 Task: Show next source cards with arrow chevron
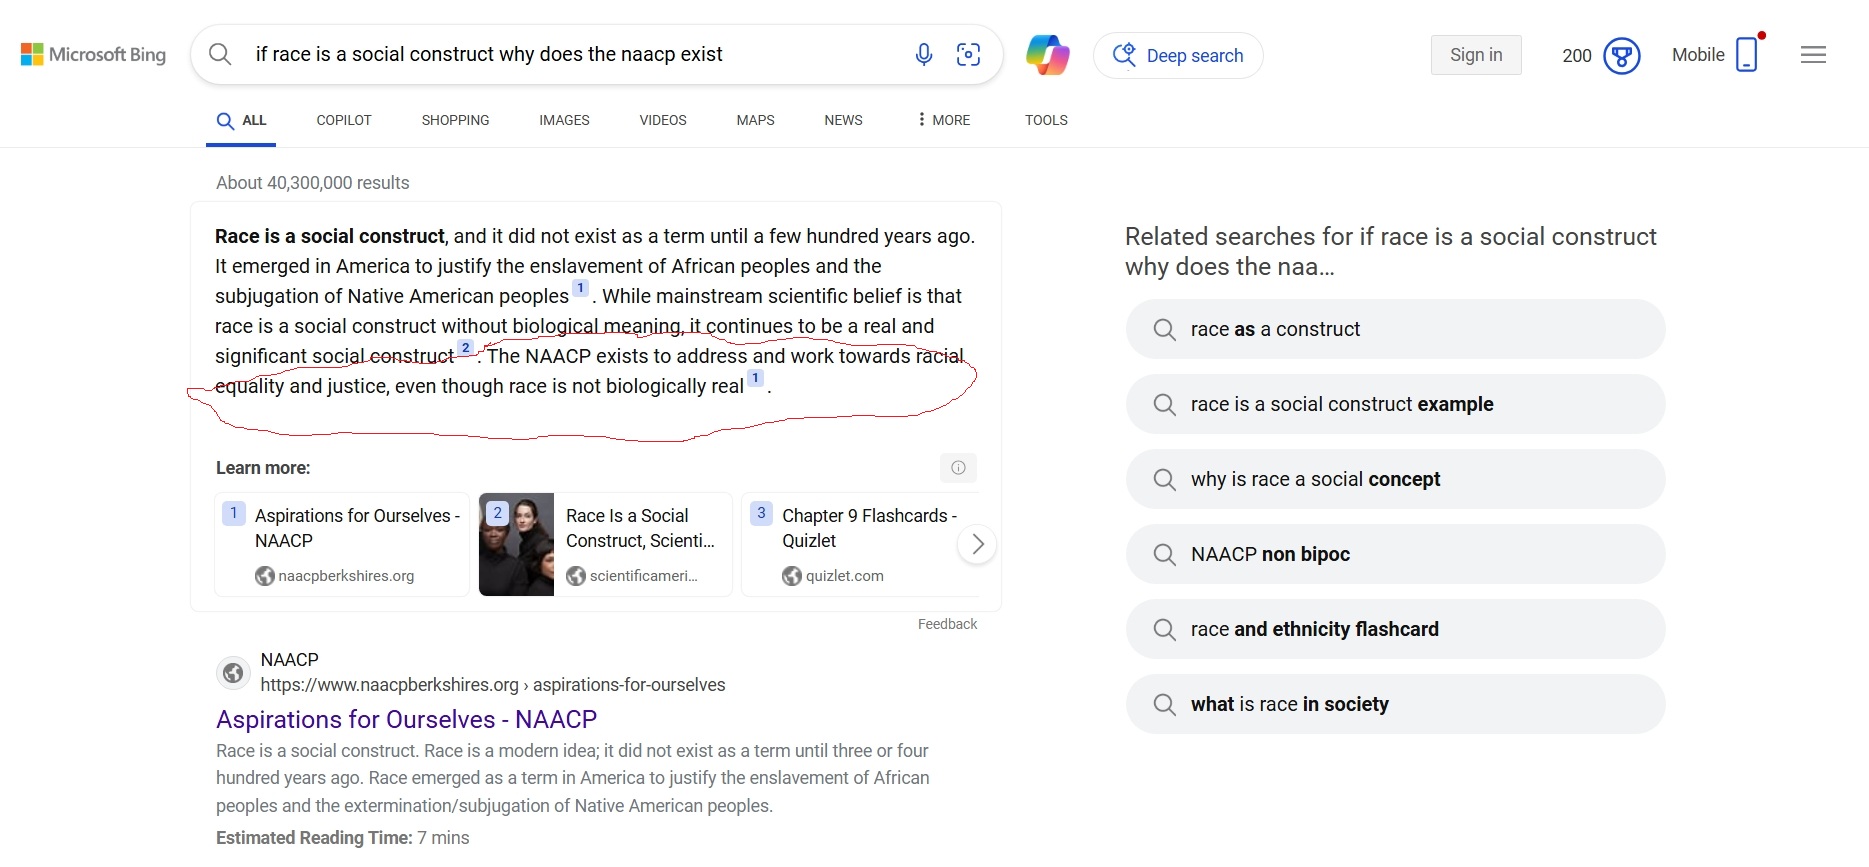pyautogui.click(x=977, y=544)
